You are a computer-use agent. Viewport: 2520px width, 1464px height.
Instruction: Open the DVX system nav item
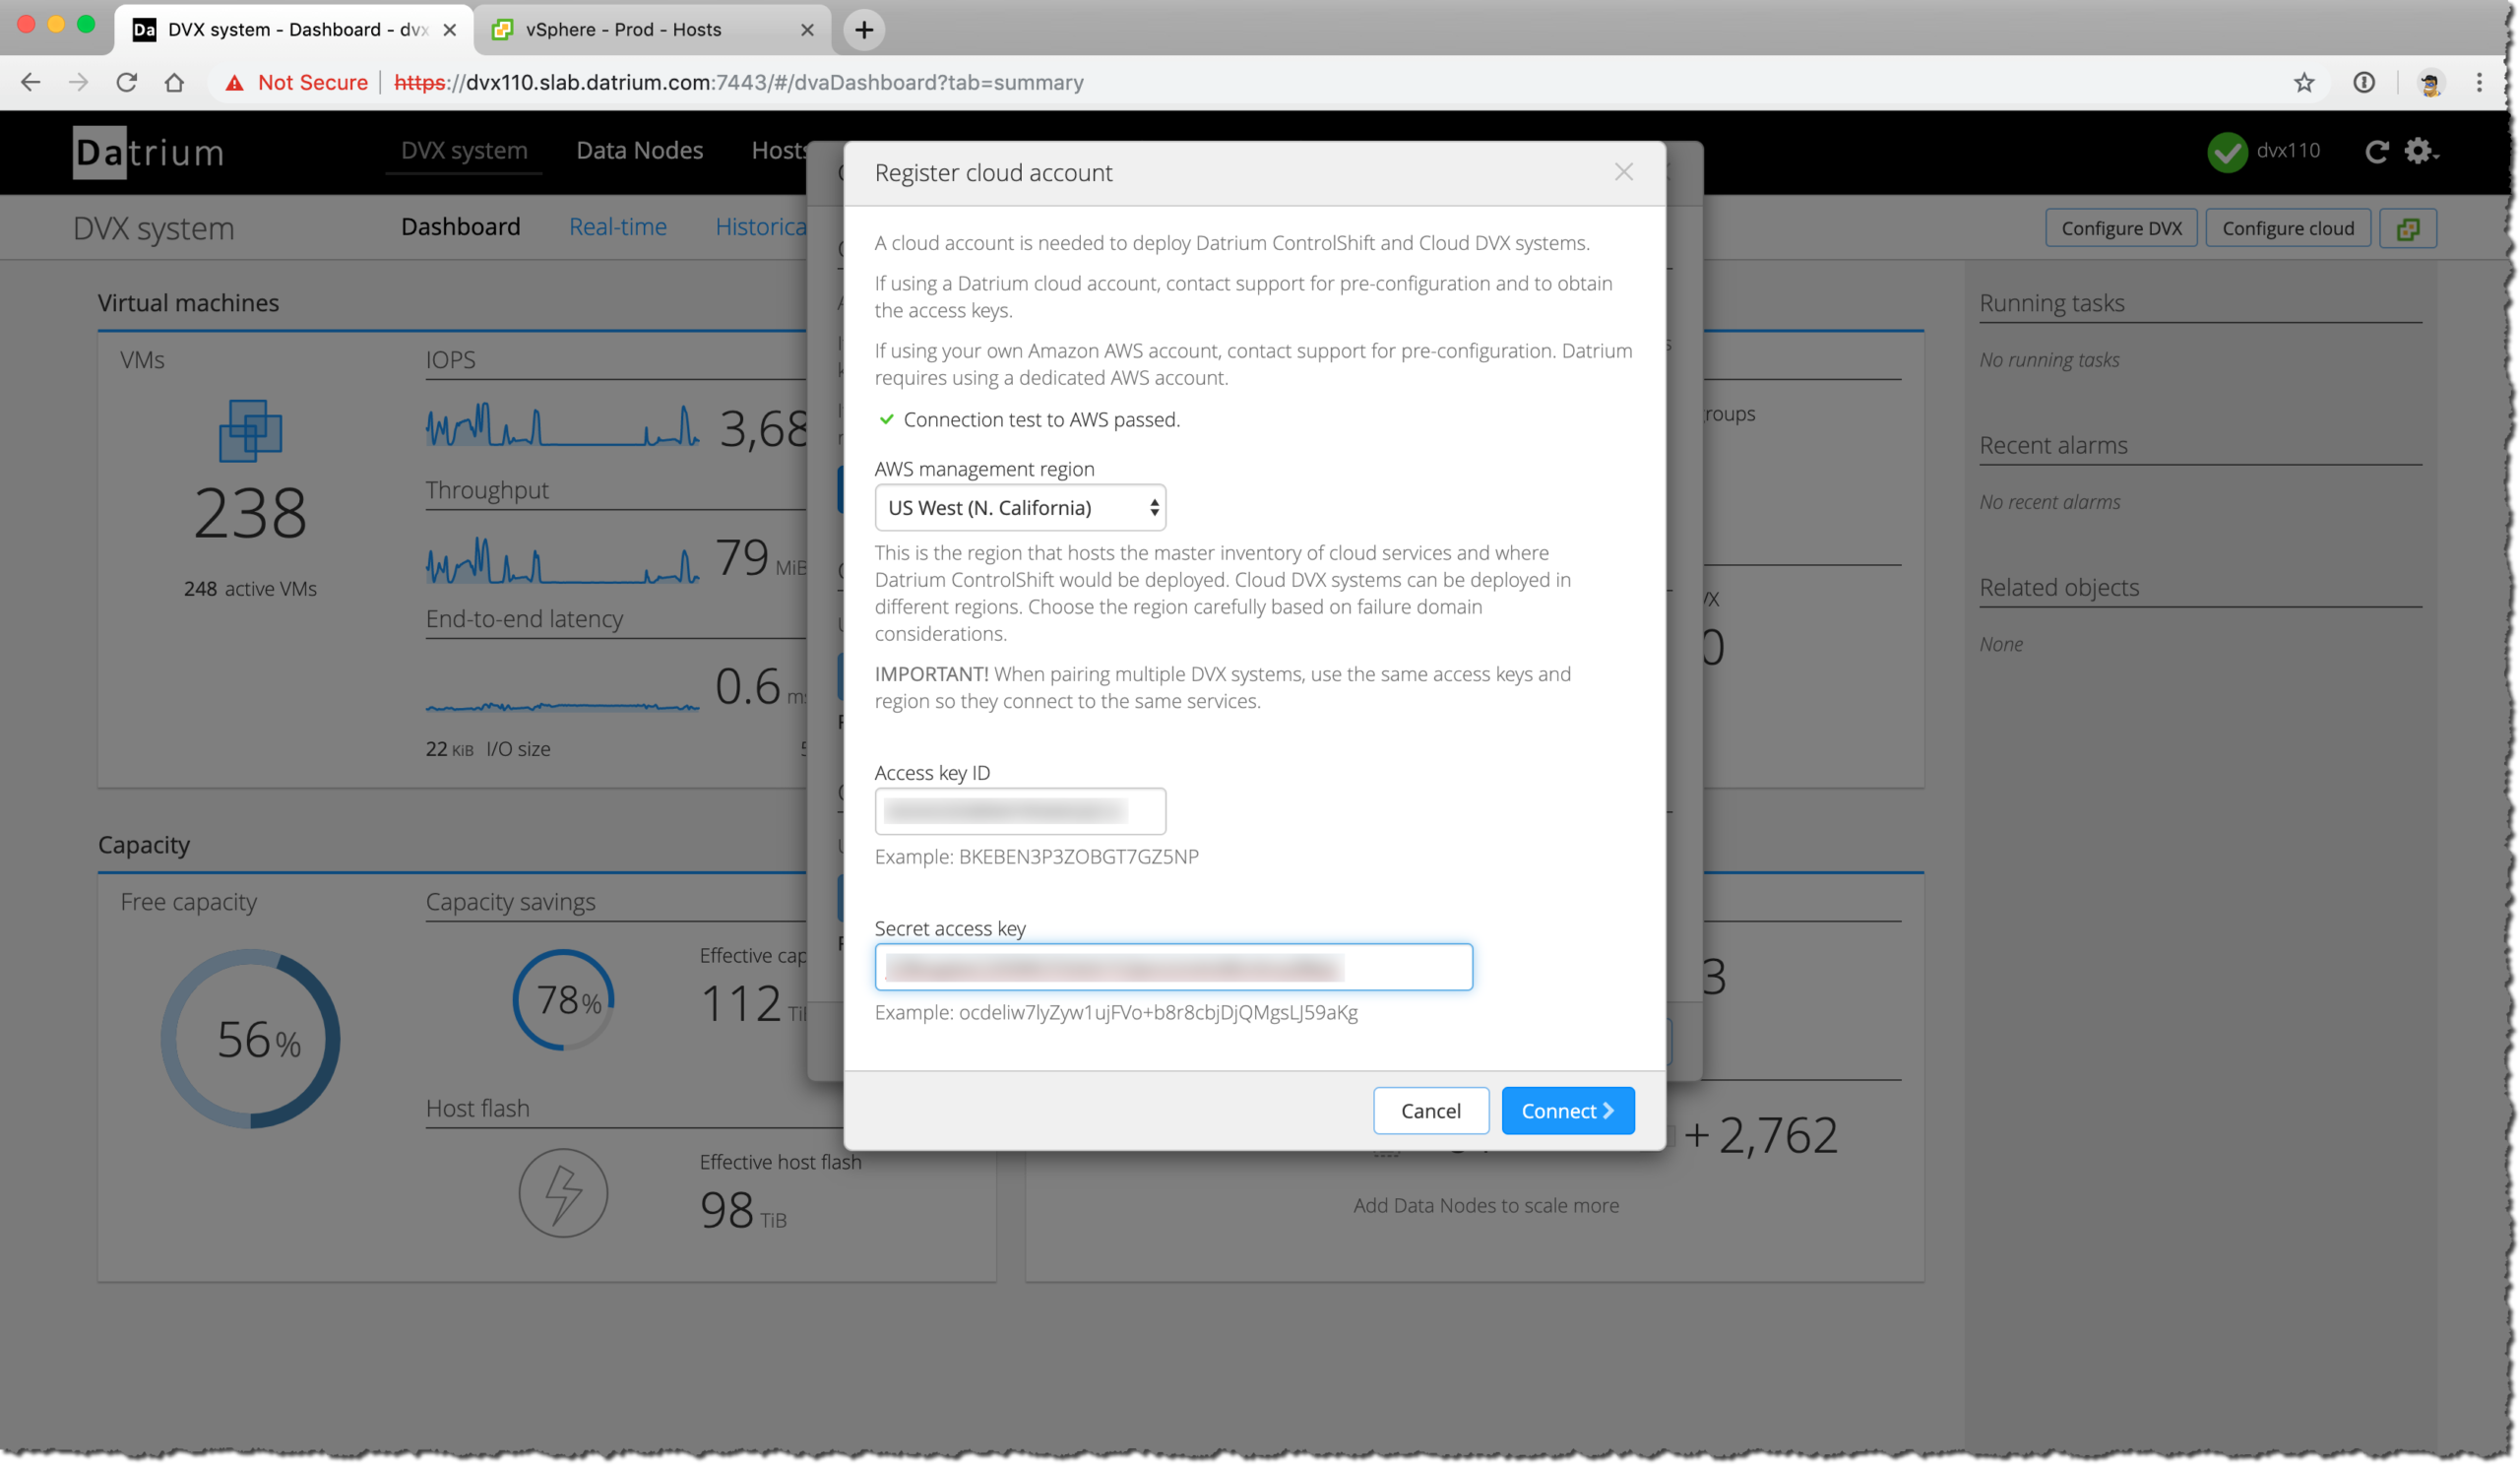[x=464, y=151]
